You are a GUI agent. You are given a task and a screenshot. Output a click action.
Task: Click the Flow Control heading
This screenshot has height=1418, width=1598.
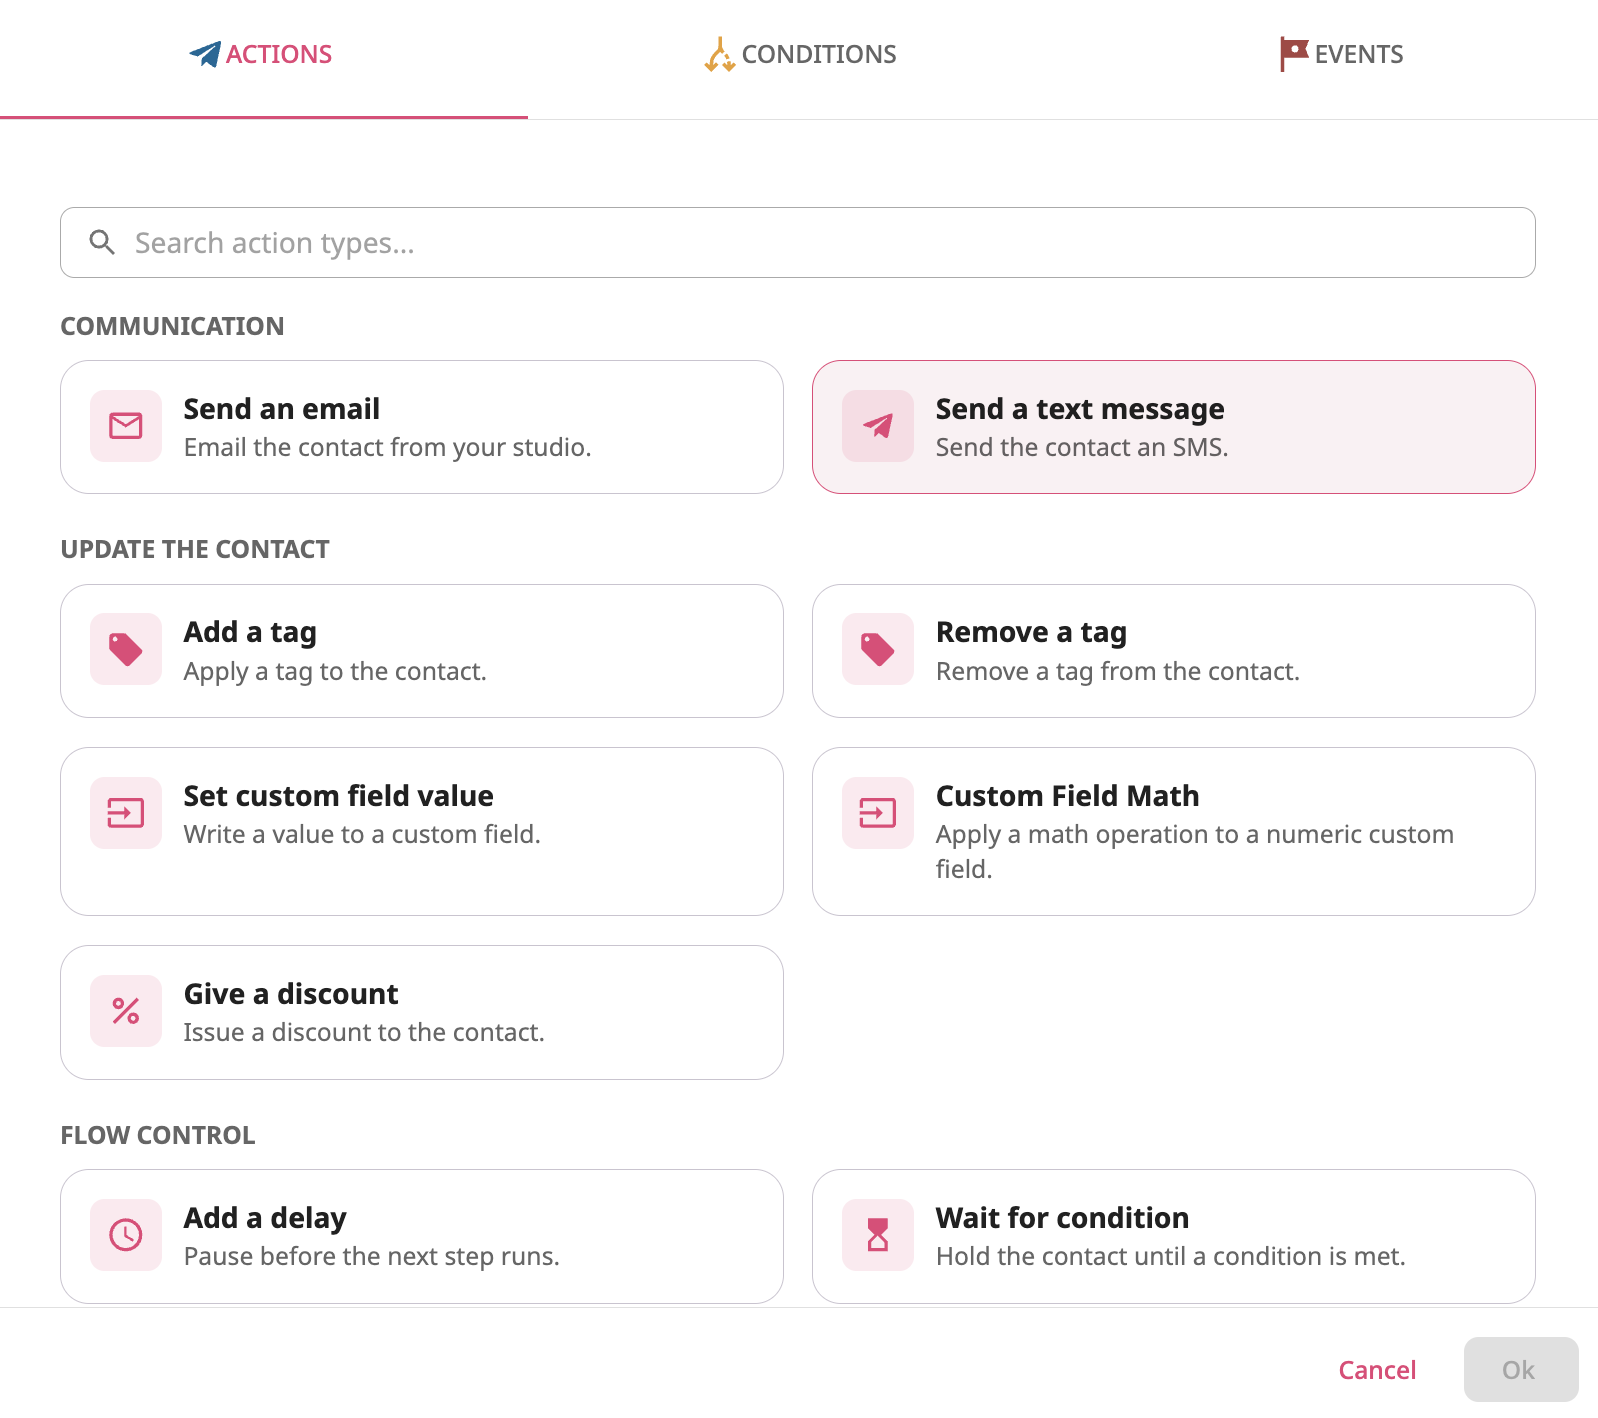pos(158,1135)
